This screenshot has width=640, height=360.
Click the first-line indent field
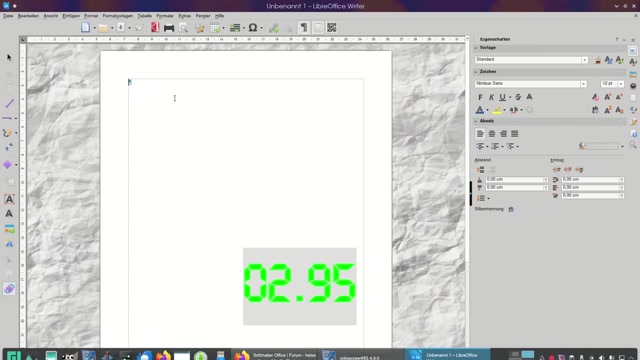click(592, 196)
